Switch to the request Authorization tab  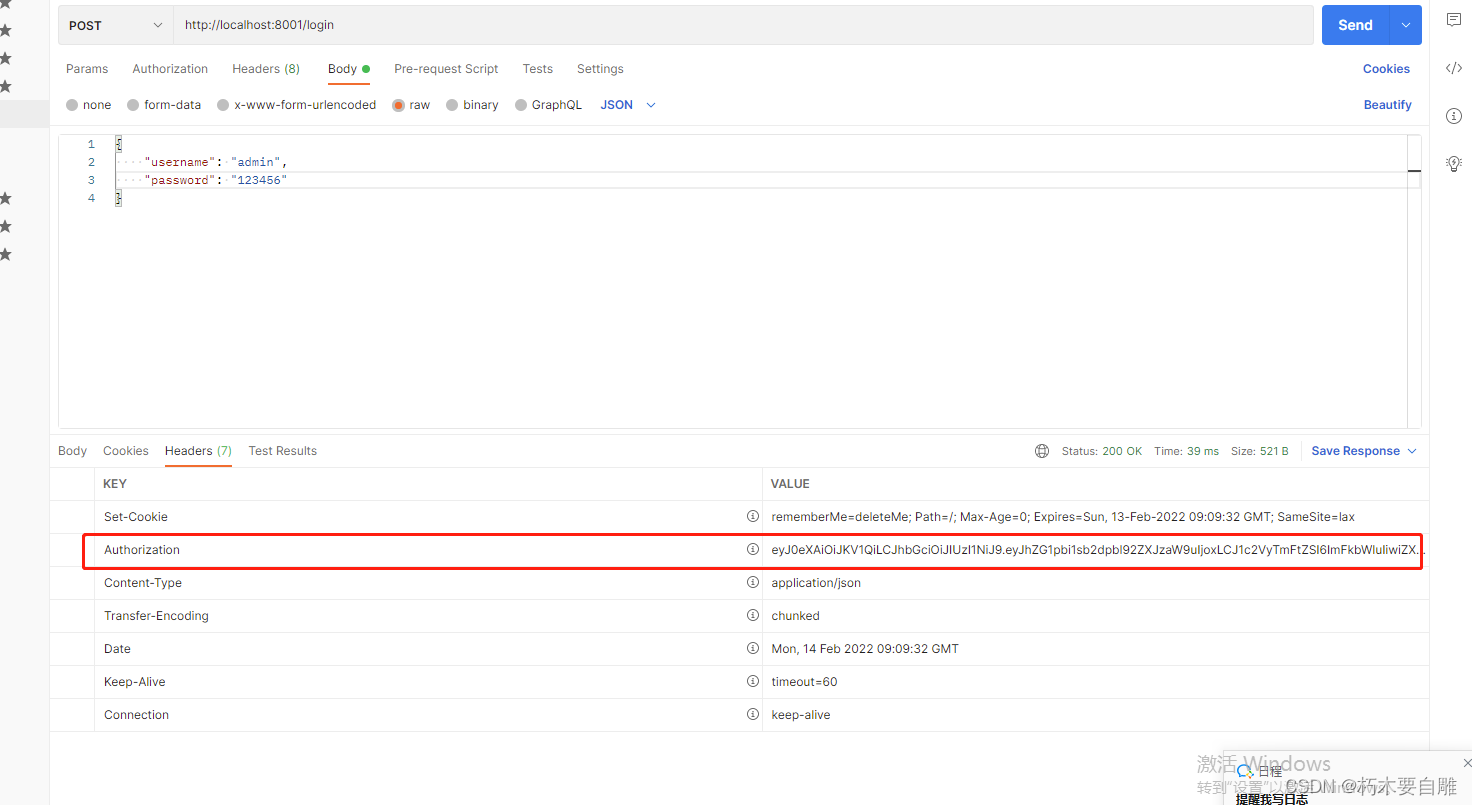[170, 69]
